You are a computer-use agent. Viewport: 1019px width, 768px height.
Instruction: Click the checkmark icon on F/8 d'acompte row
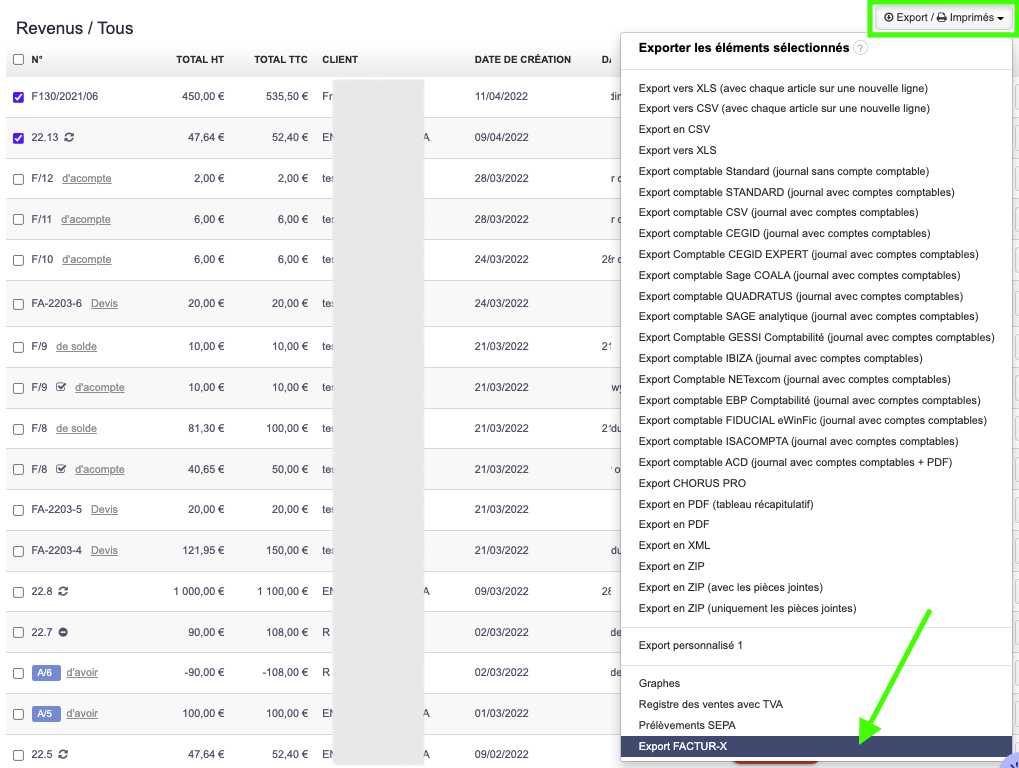[x=61, y=469]
